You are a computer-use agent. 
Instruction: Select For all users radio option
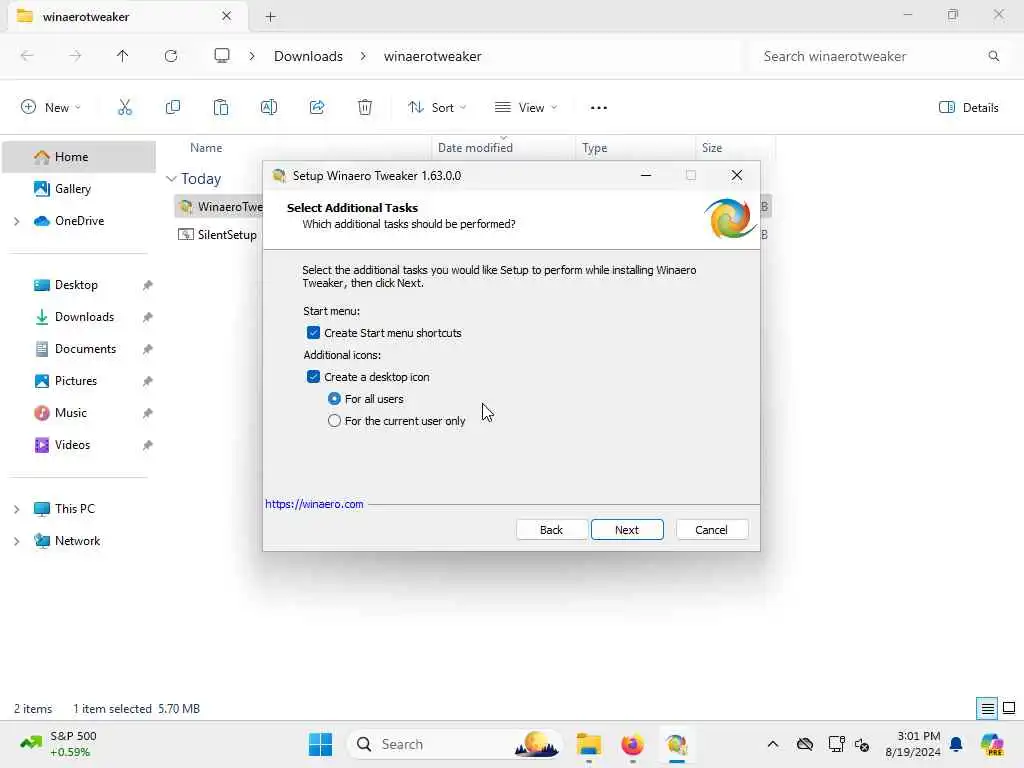pyautogui.click(x=334, y=399)
